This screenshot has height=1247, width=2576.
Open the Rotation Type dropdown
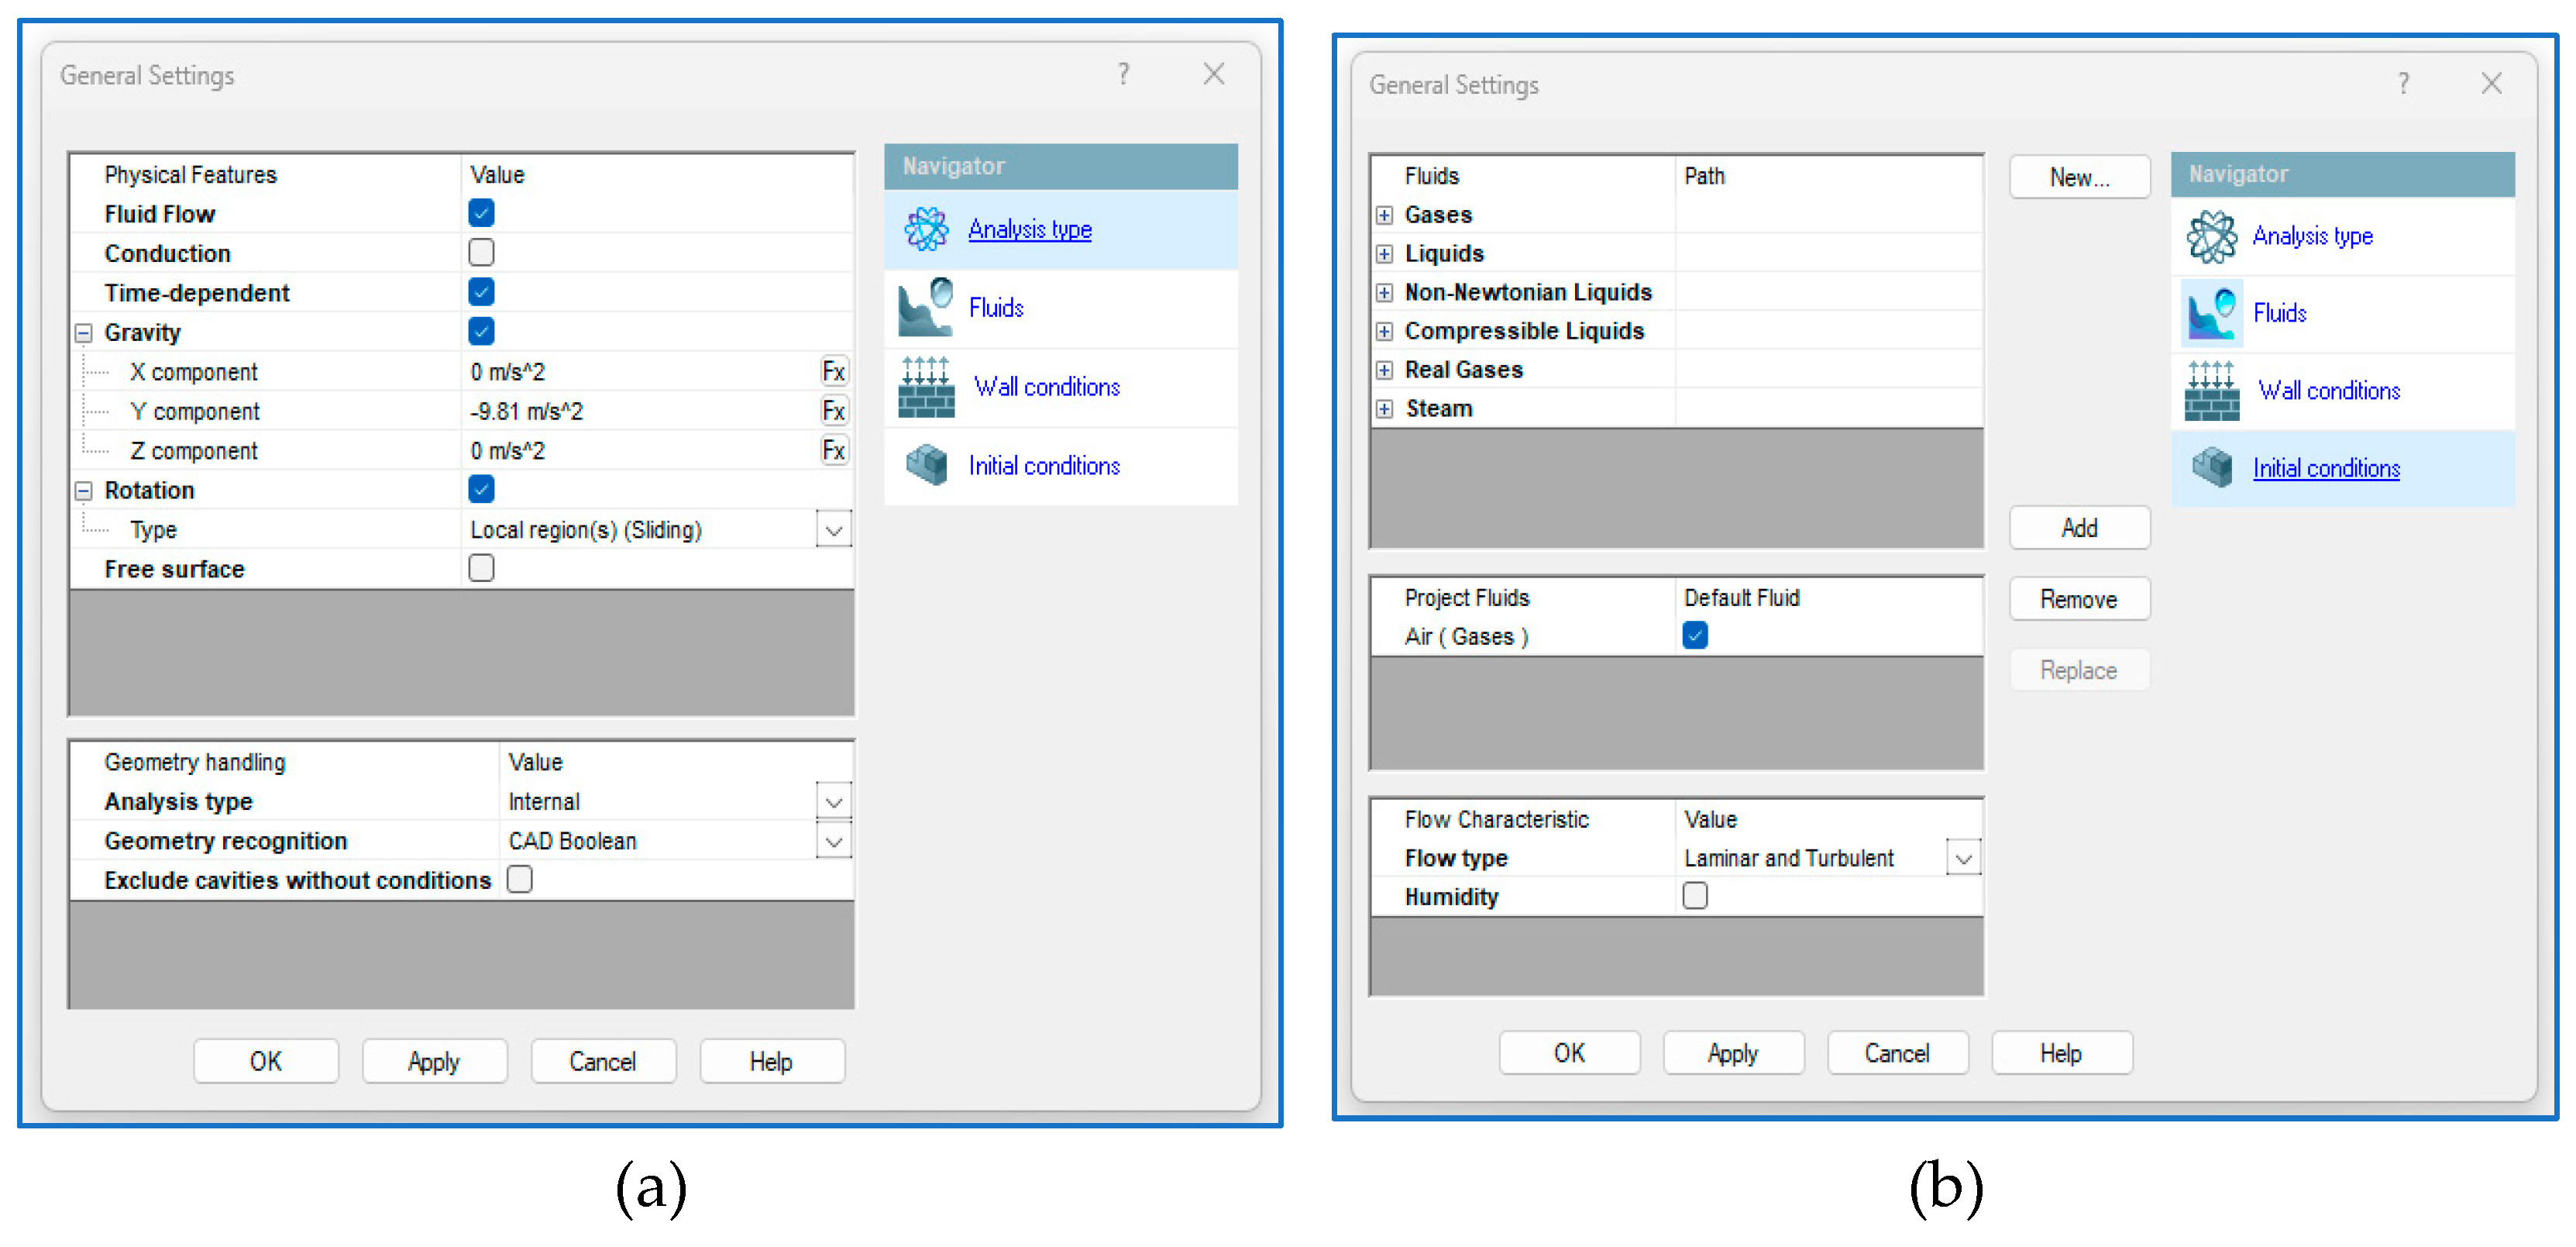pyautogui.click(x=833, y=530)
